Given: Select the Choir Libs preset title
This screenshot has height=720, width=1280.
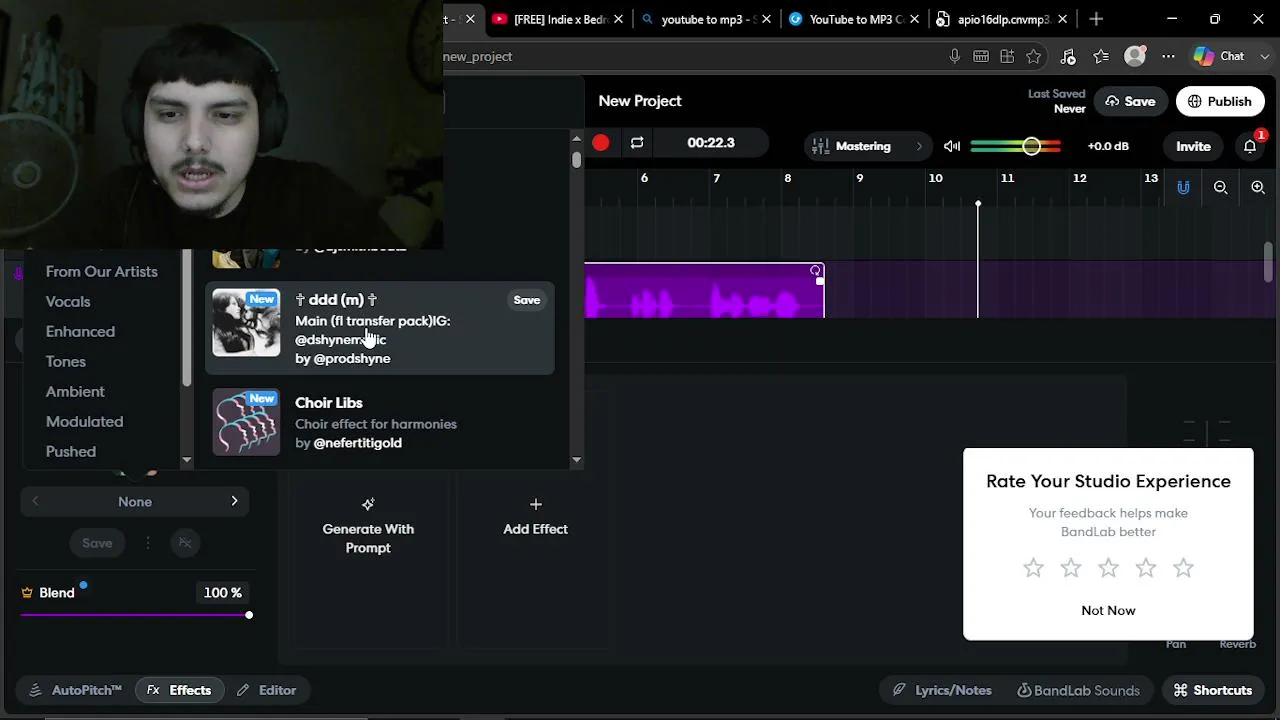Looking at the screenshot, I should tap(329, 403).
